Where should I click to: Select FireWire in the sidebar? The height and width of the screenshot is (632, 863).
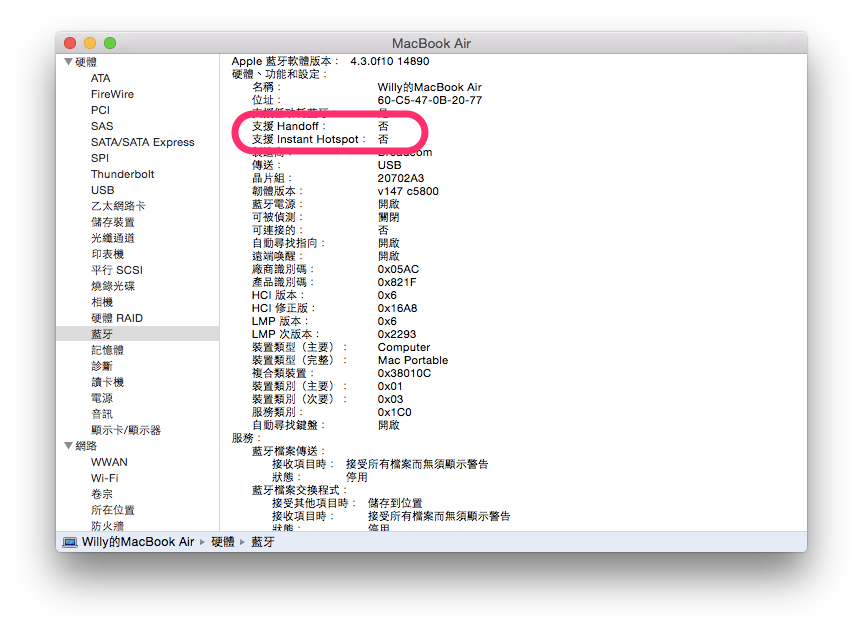(x=112, y=94)
